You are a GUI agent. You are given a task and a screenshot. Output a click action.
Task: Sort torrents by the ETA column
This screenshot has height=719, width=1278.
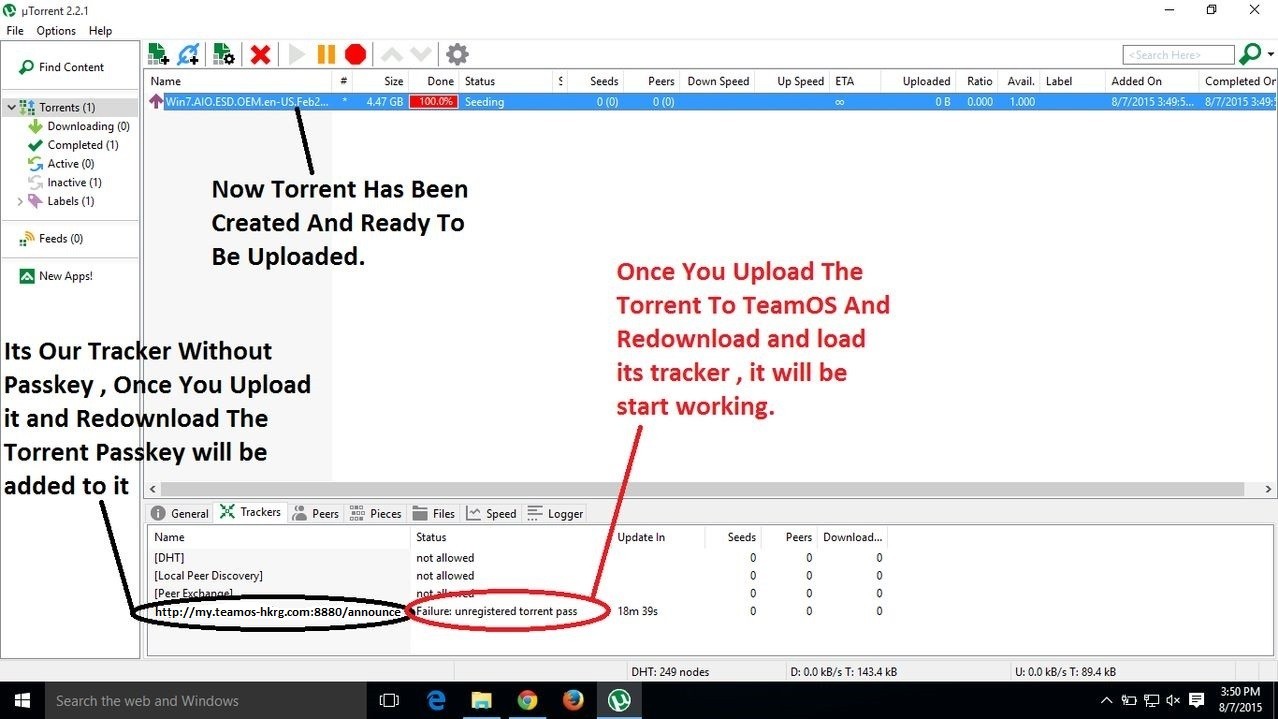857,81
